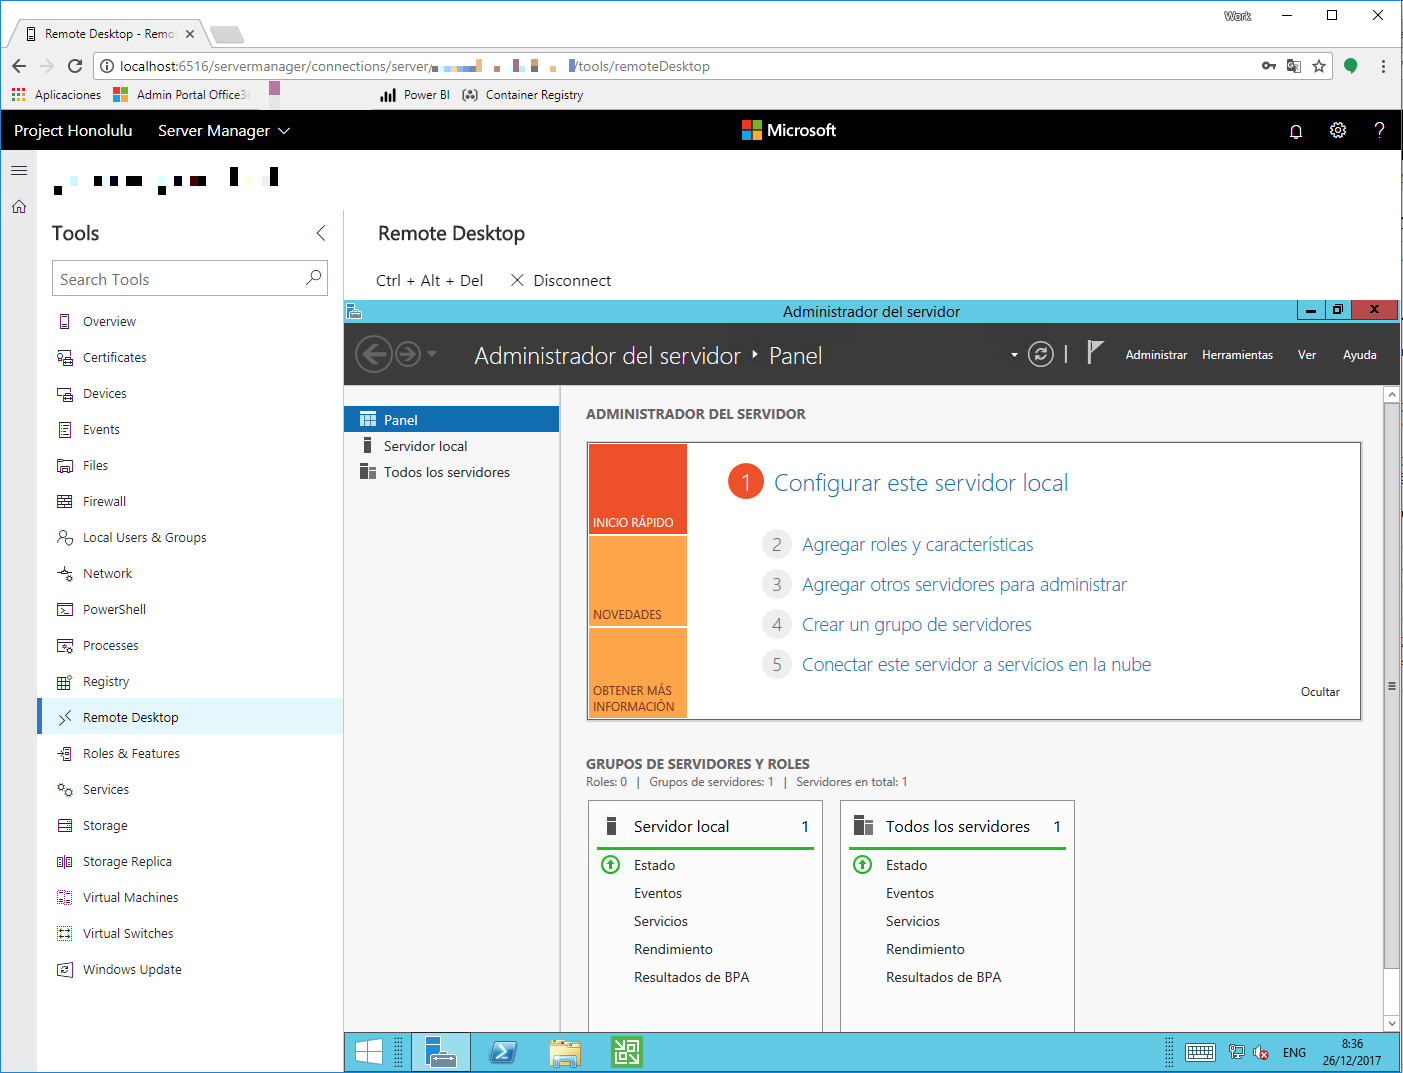Click the Ocultar link
1403x1073 pixels.
click(x=1320, y=692)
